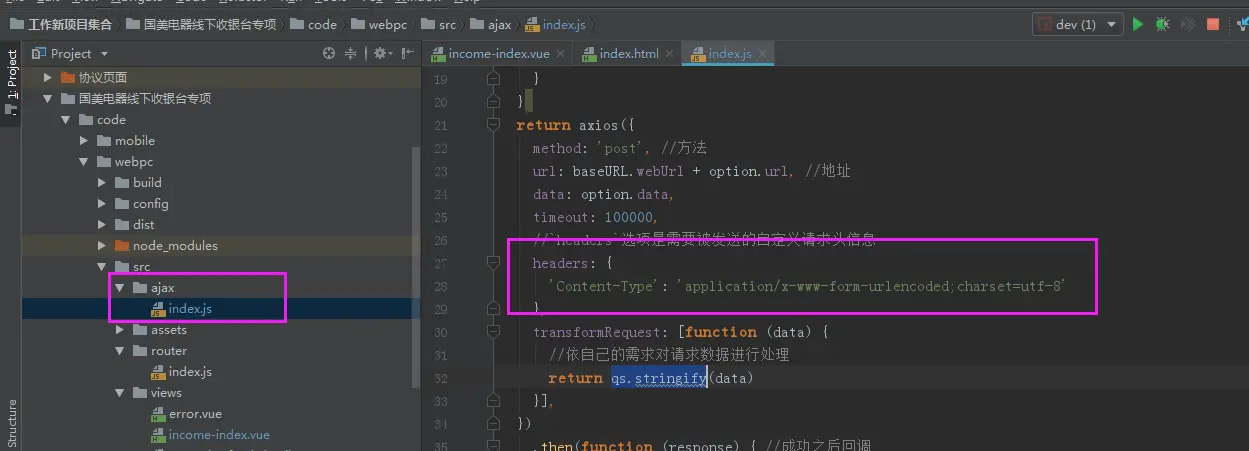Collapse the ajax folder
Image resolution: width=1249 pixels, height=451 pixels.
point(120,287)
